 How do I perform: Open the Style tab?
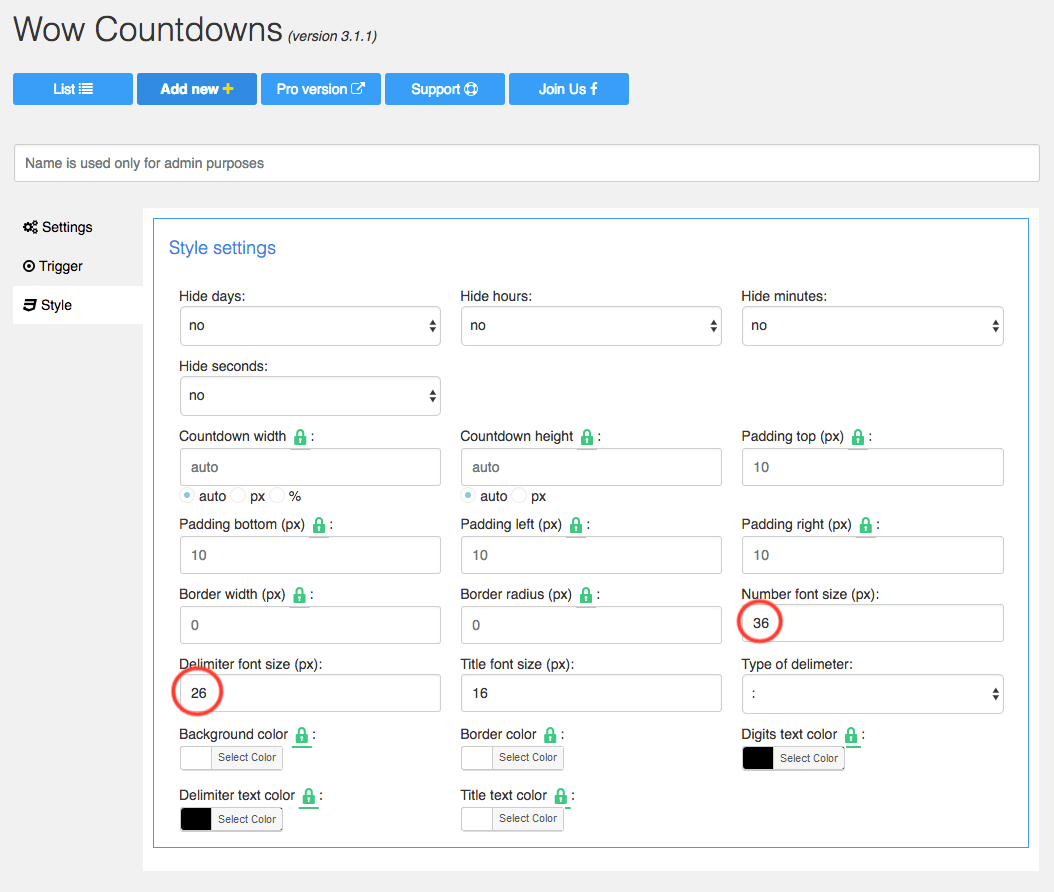click(78, 305)
